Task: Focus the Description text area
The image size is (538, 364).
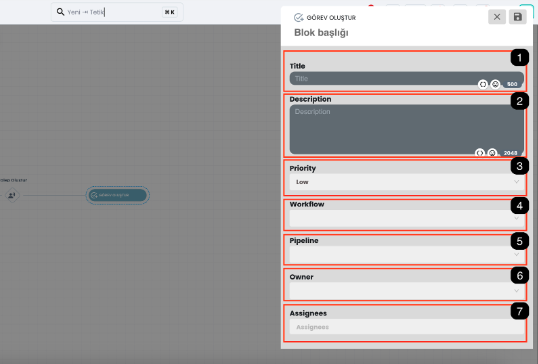Action: tap(407, 129)
